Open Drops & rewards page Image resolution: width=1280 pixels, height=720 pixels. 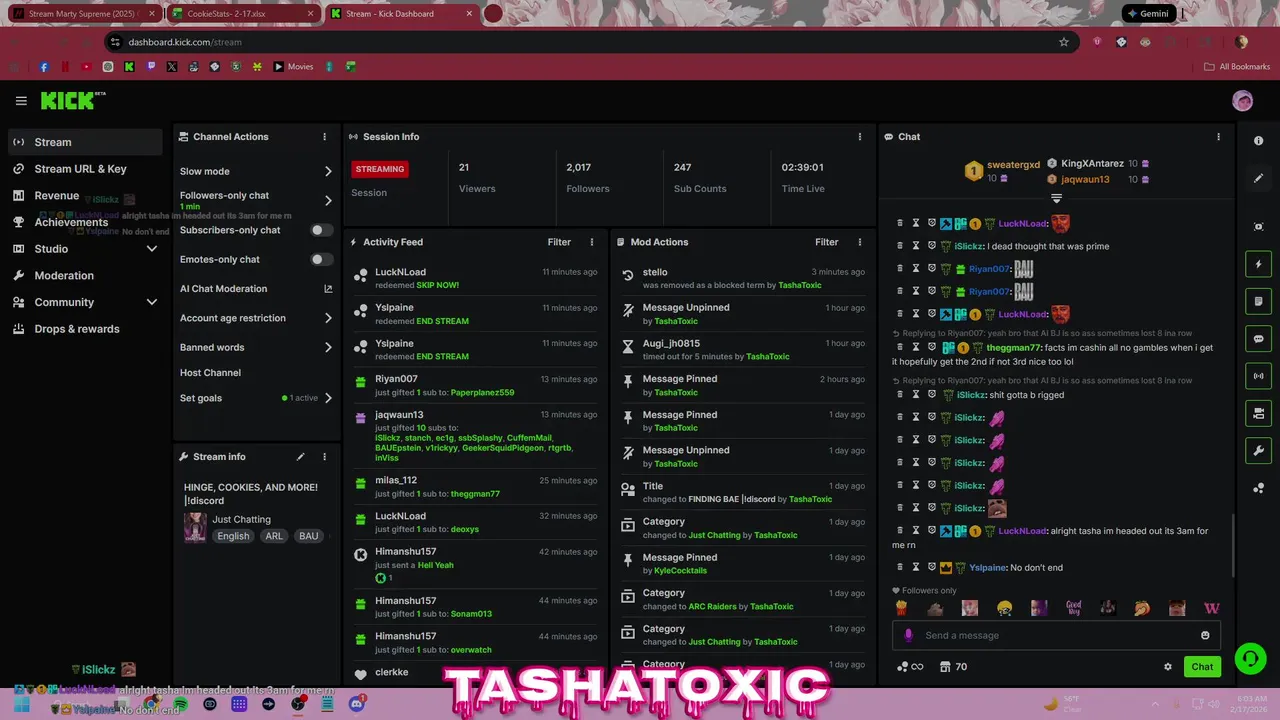(85, 329)
